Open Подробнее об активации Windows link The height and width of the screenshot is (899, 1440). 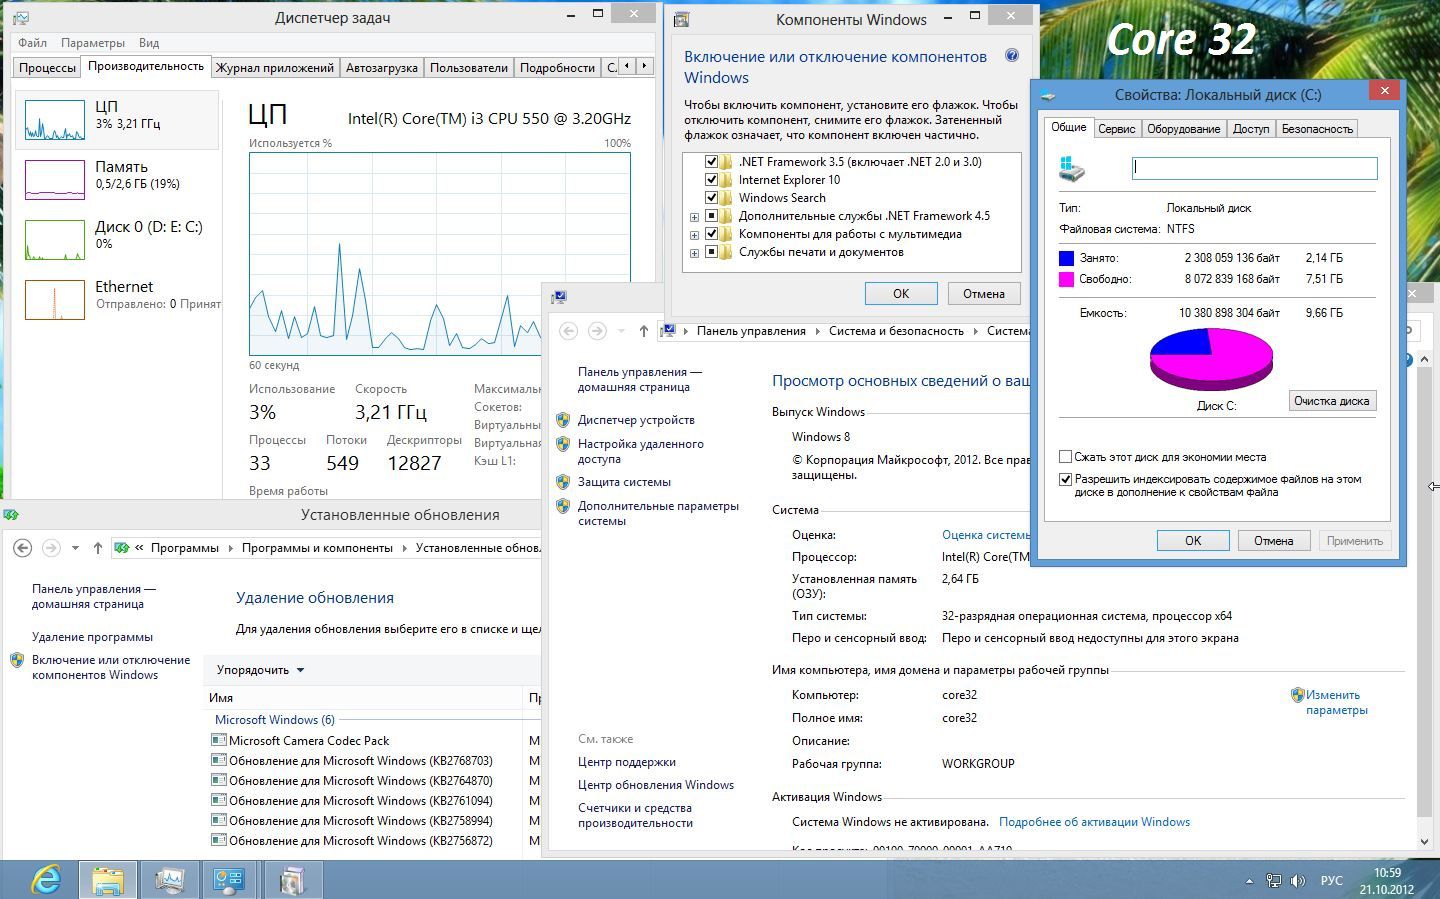coord(1094,822)
